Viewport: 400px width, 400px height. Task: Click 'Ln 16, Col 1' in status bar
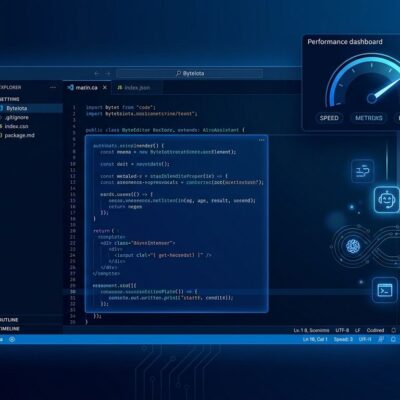point(315,339)
